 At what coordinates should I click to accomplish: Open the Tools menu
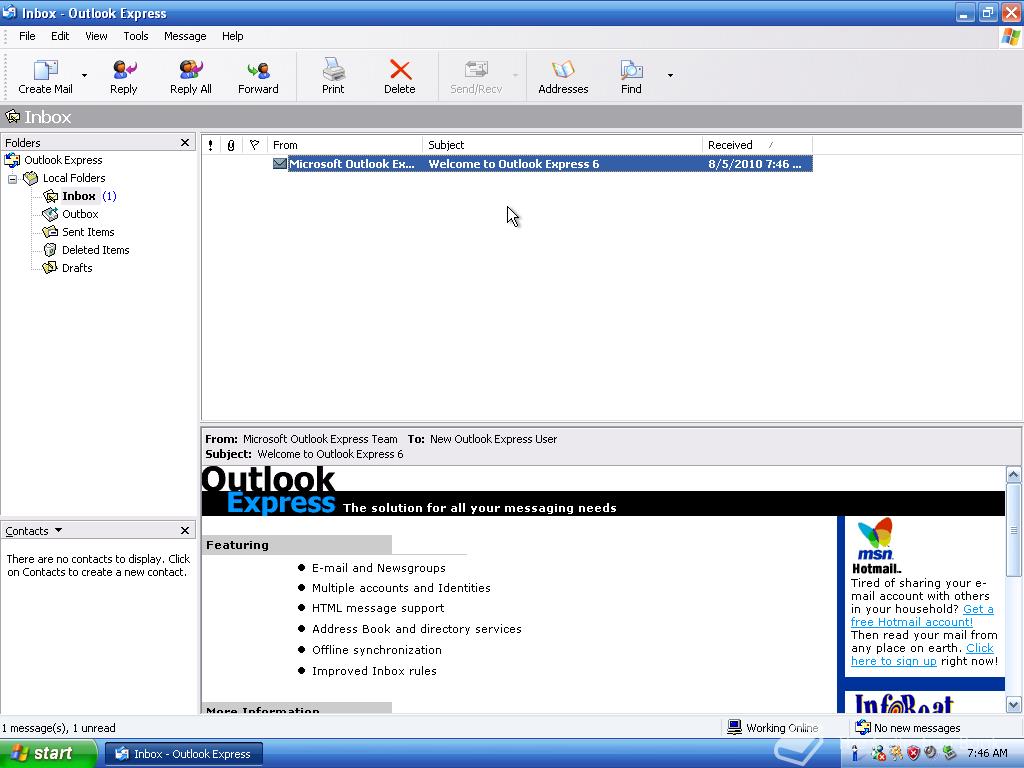[136, 36]
